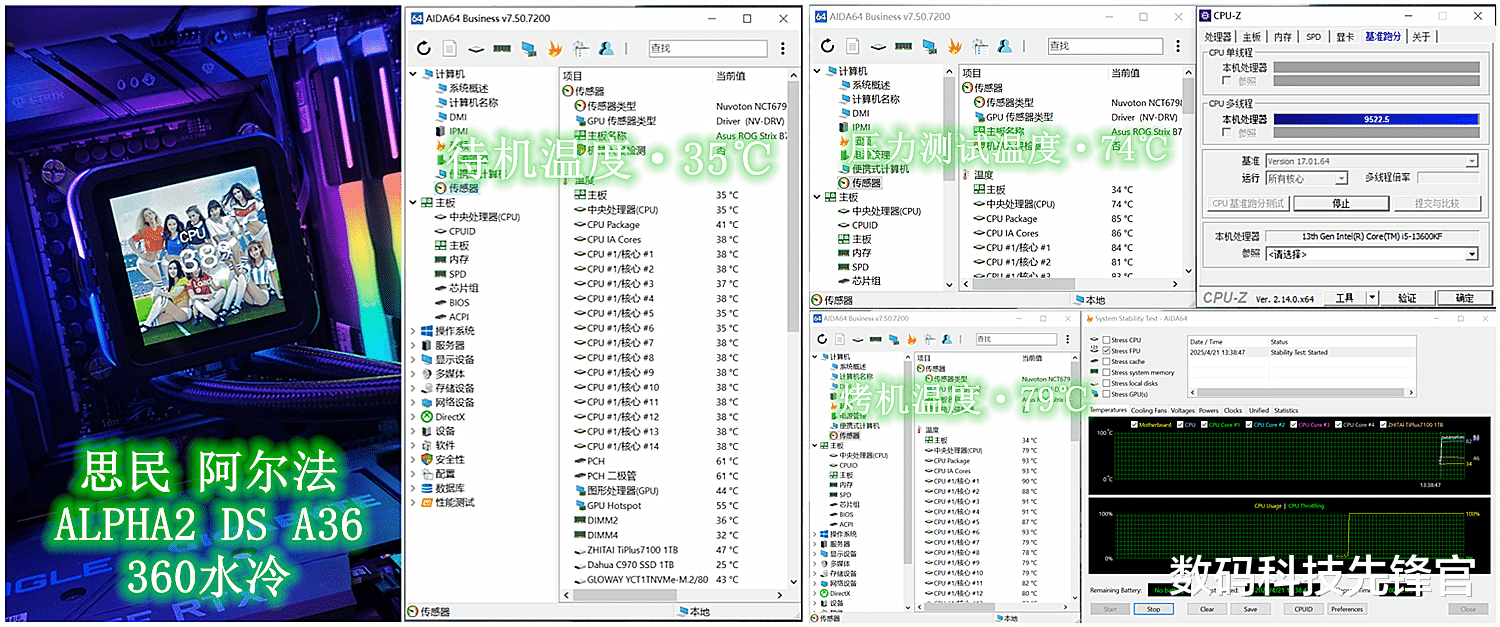Expand 网络设备 tree node in idle-temperature AIDA64 window
The width and height of the screenshot is (1500, 627).
pyautogui.click(x=414, y=402)
